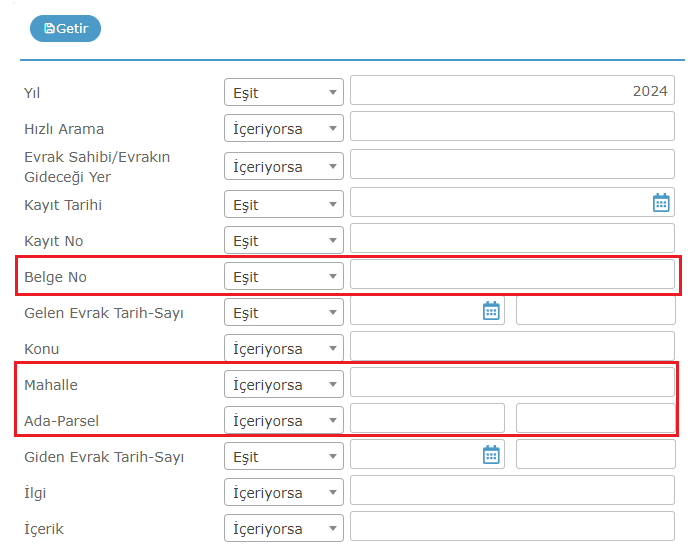Open the Mahalle operator dropdown
The height and width of the screenshot is (560, 700).
click(x=284, y=384)
